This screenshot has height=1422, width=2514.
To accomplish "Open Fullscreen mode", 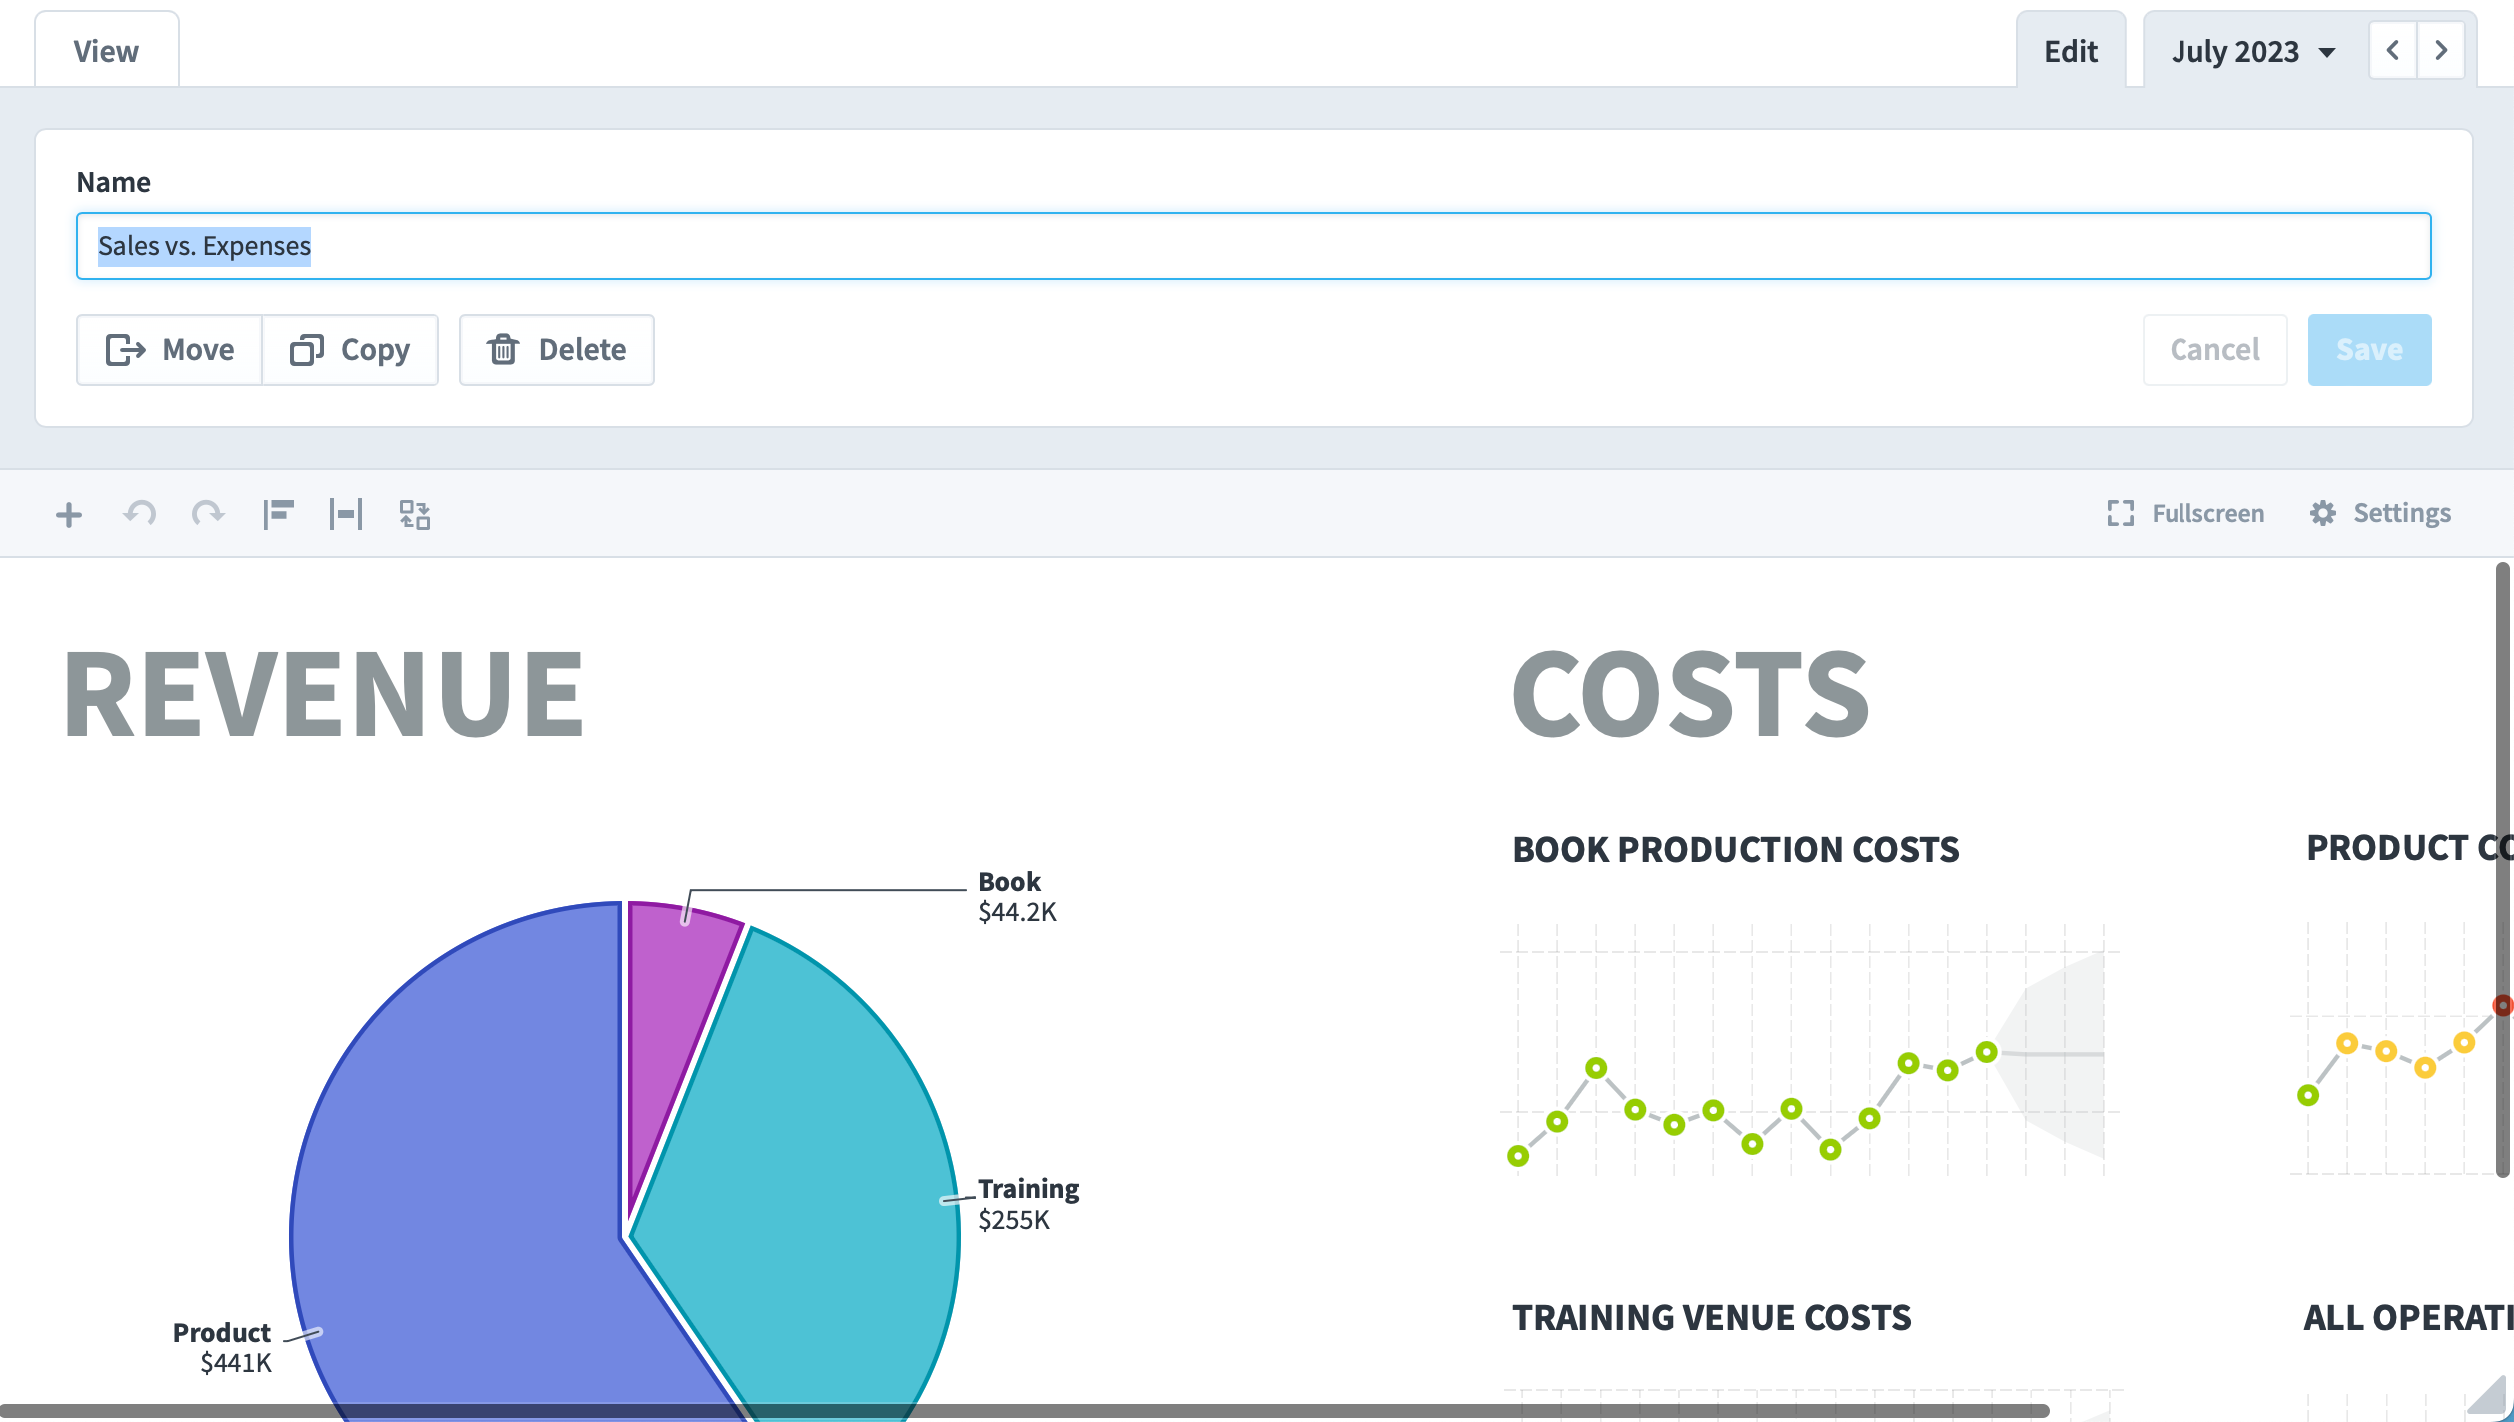I will 2186,513.
